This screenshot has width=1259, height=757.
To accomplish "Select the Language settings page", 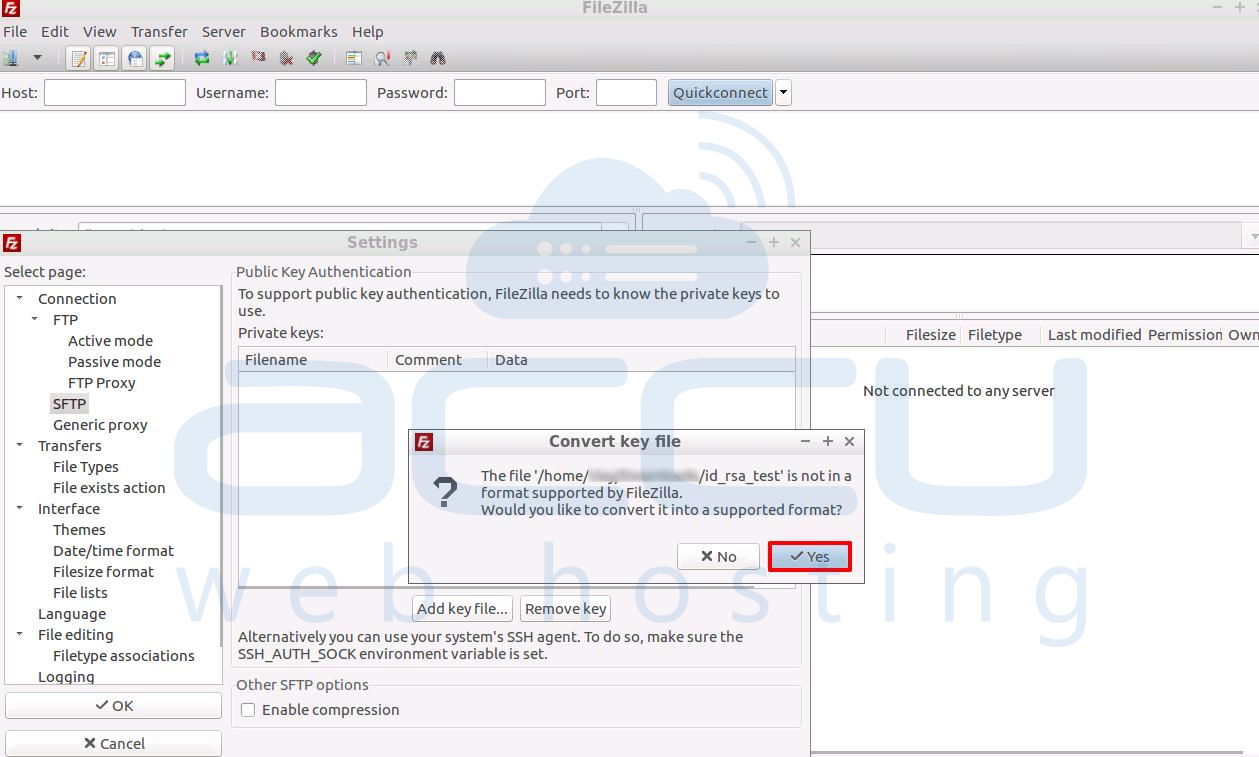I will click(72, 614).
